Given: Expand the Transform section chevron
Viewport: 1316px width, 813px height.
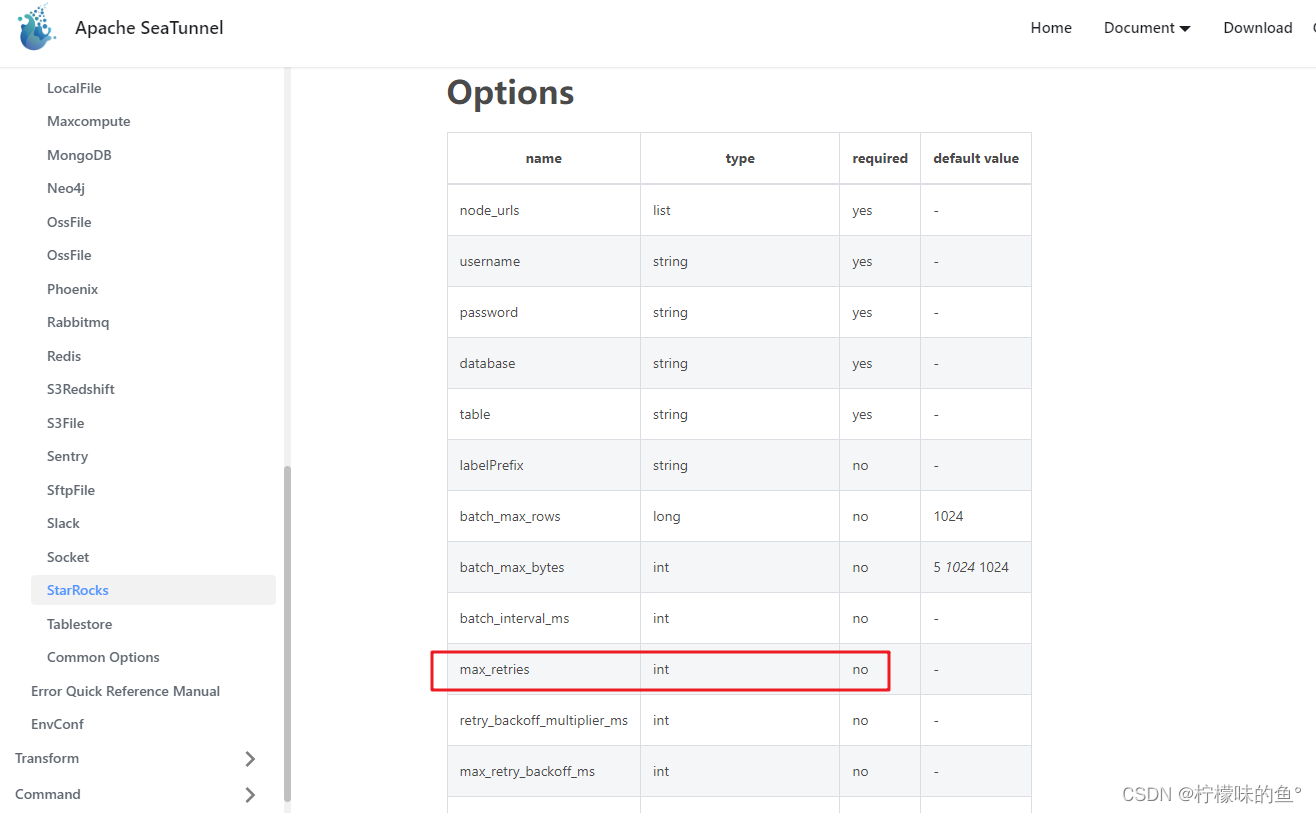Looking at the screenshot, I should tap(250, 759).
